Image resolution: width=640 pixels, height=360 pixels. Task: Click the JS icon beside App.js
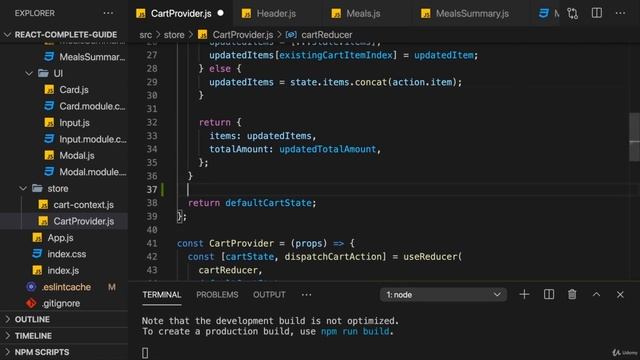[37, 238]
